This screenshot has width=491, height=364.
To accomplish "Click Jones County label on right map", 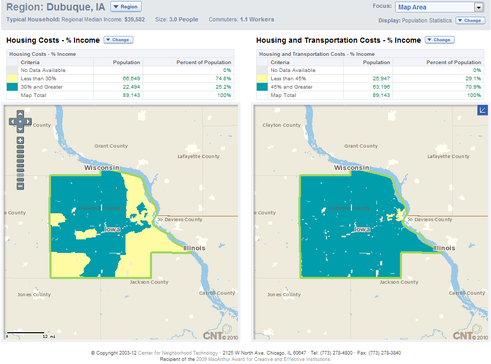I will 284,295.
